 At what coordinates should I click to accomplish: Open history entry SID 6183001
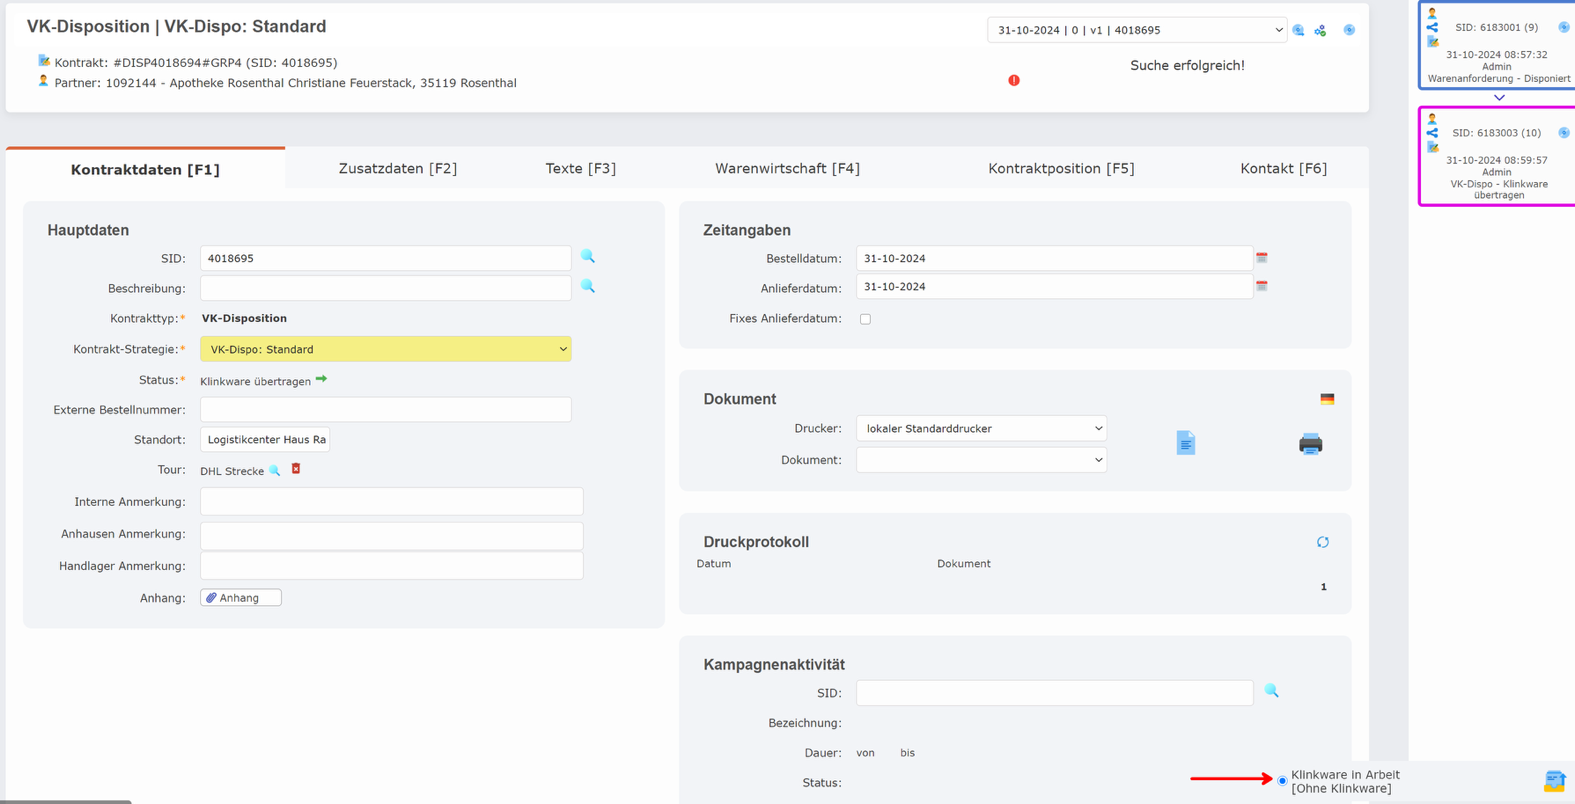pos(1496,28)
